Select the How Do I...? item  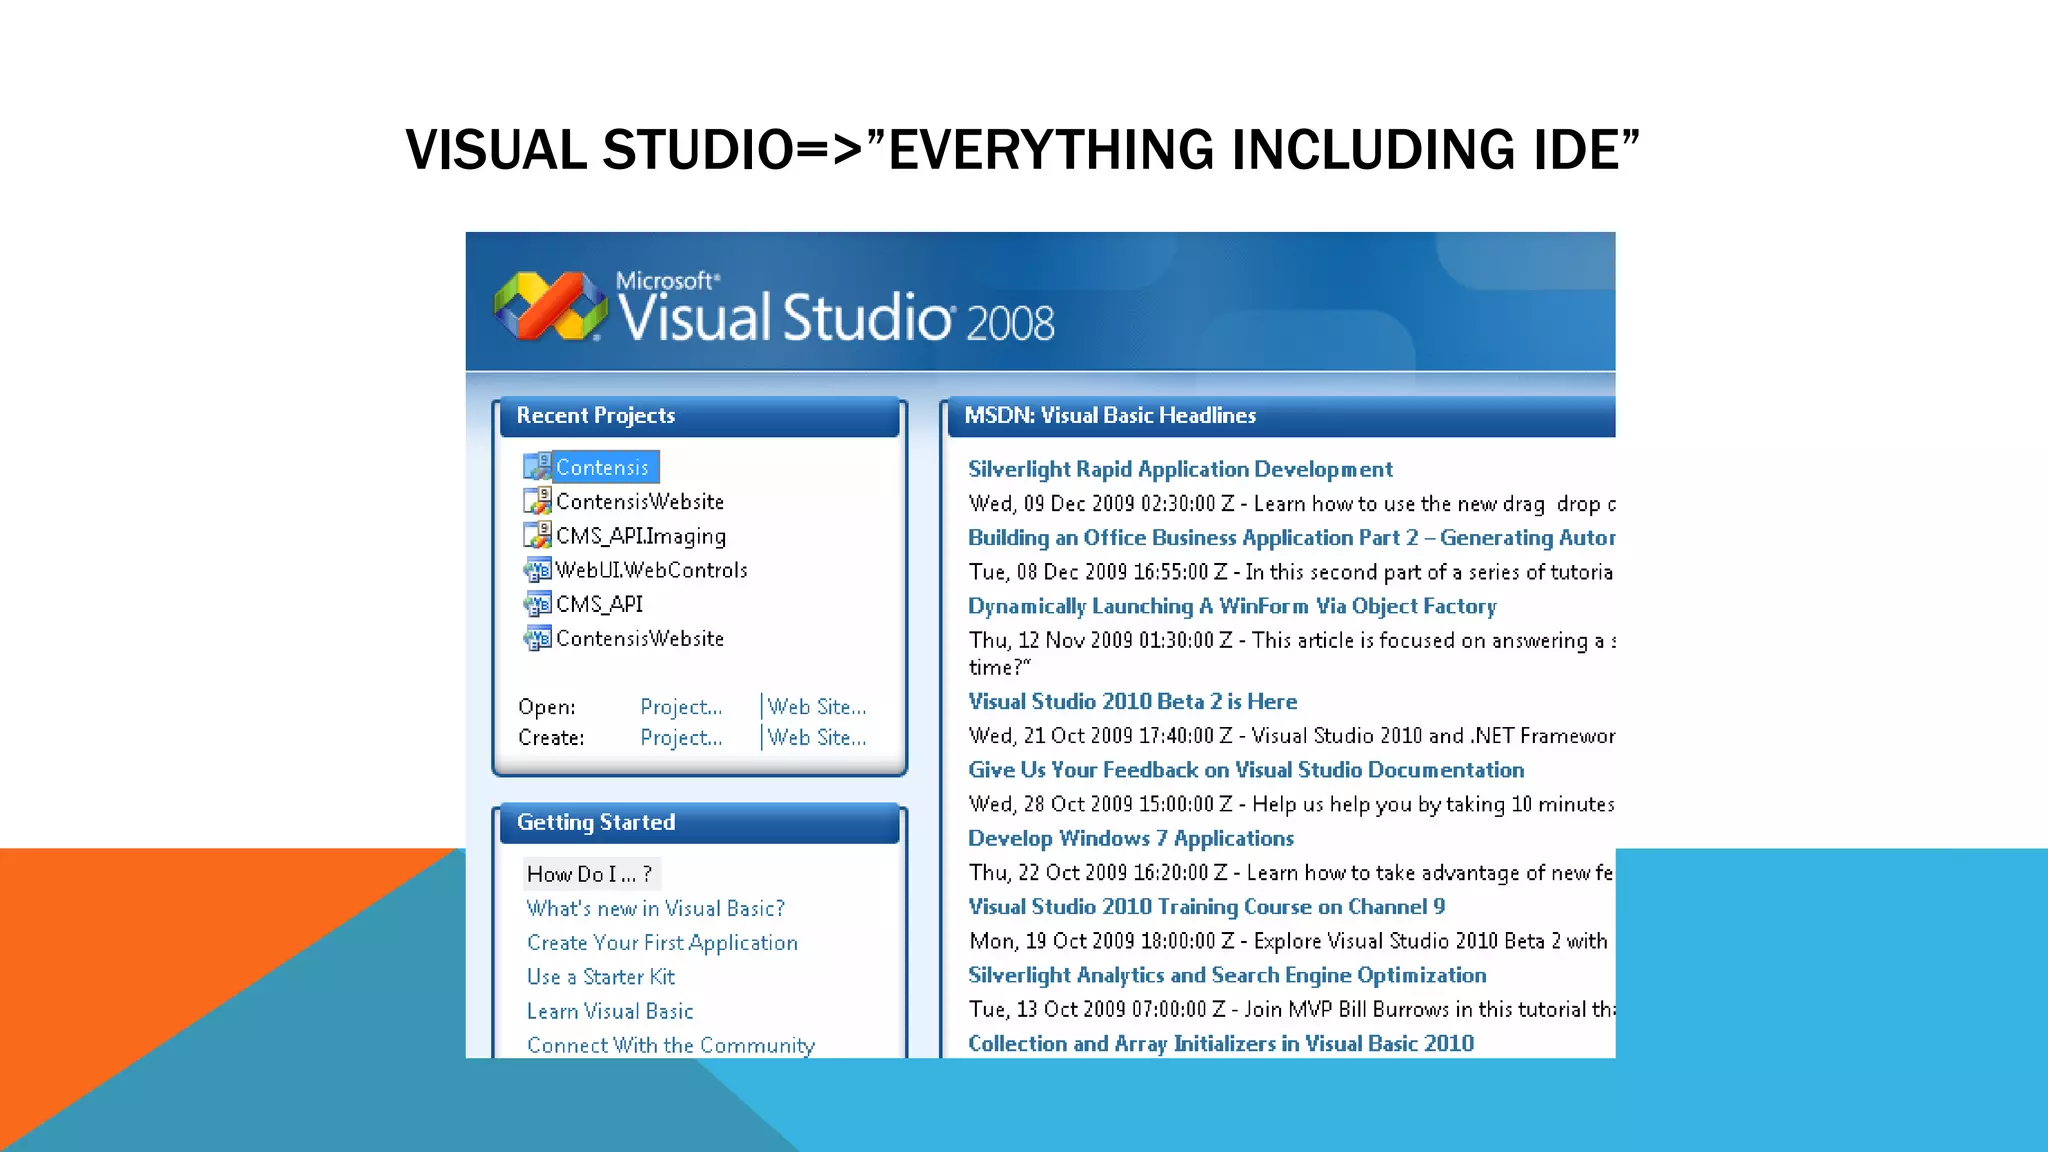click(x=590, y=874)
